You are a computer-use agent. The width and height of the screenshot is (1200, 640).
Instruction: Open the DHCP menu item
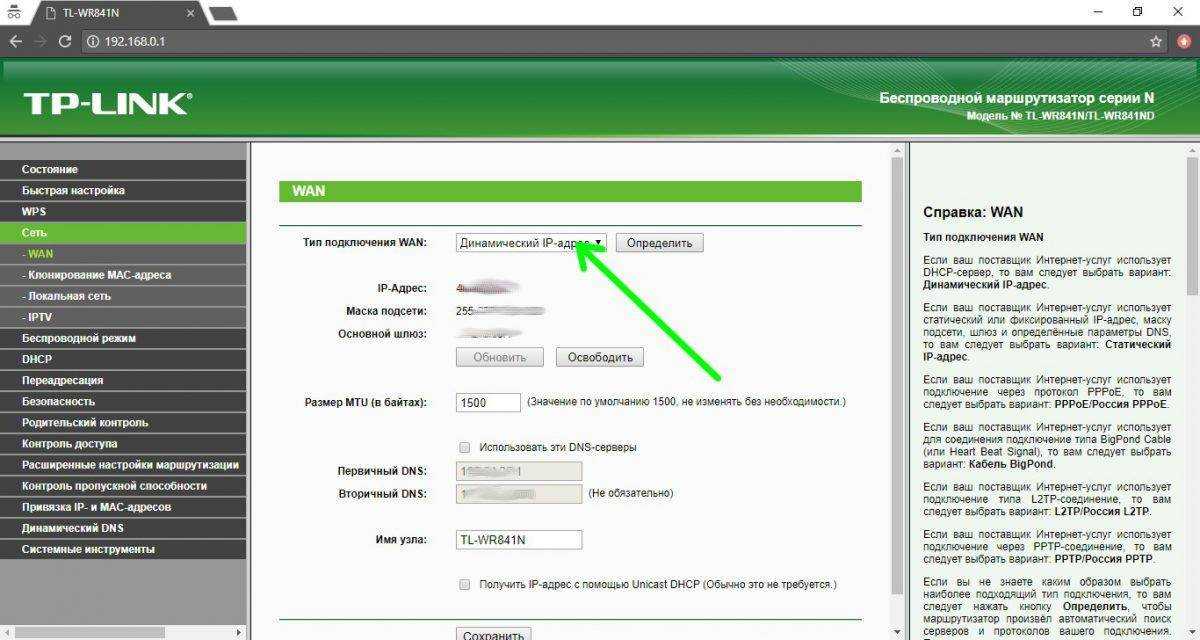(x=123, y=359)
